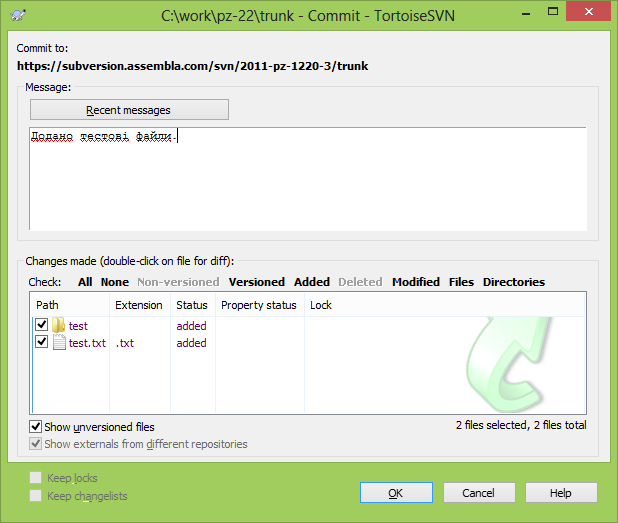618x523 pixels.
Task: Check All items link
Action: (85, 282)
